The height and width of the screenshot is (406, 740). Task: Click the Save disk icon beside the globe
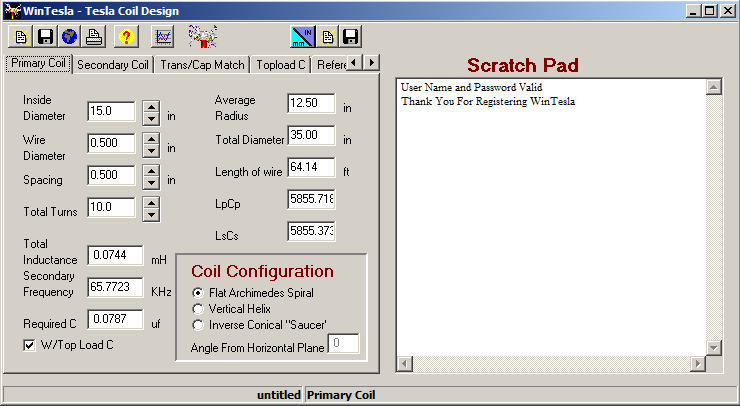(45, 36)
